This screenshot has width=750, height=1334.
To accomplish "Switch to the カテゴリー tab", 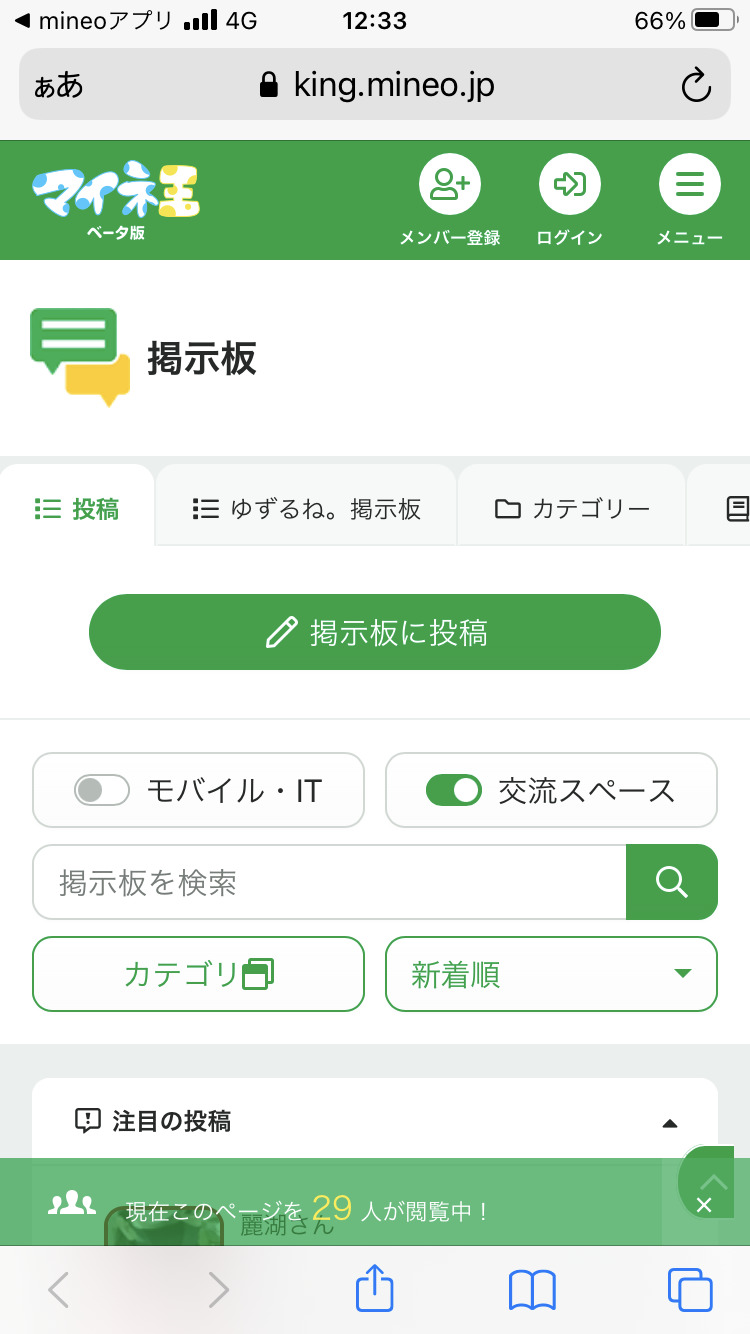I will [572, 509].
